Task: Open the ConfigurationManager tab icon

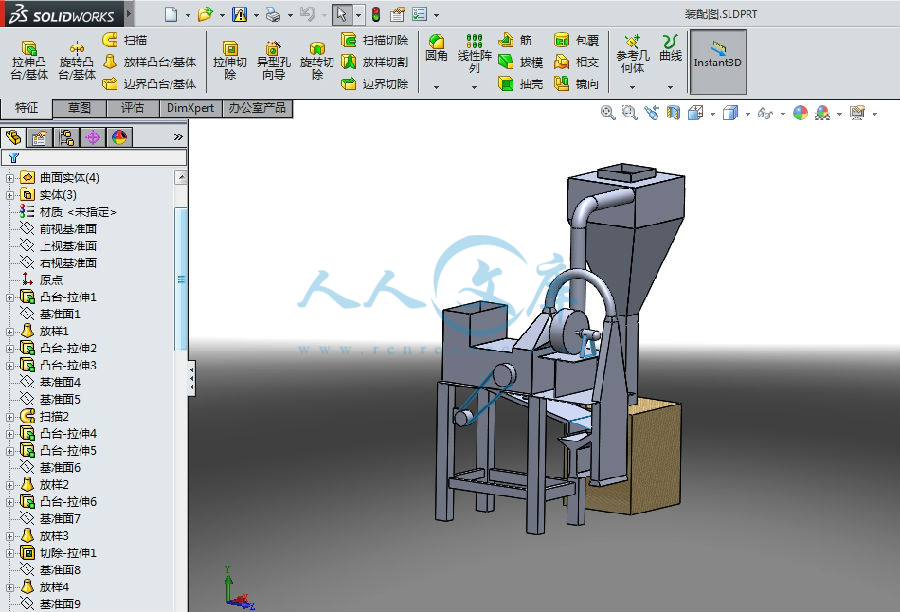Action: (66, 137)
